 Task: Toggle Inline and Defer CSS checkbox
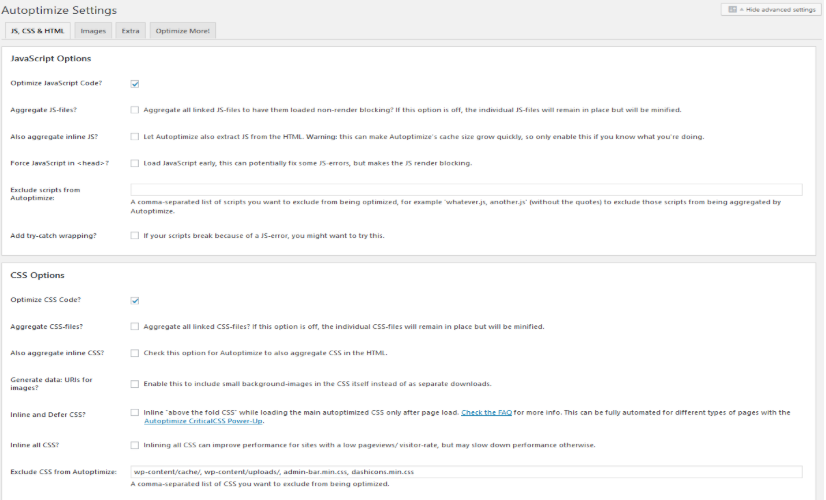[x=135, y=413]
